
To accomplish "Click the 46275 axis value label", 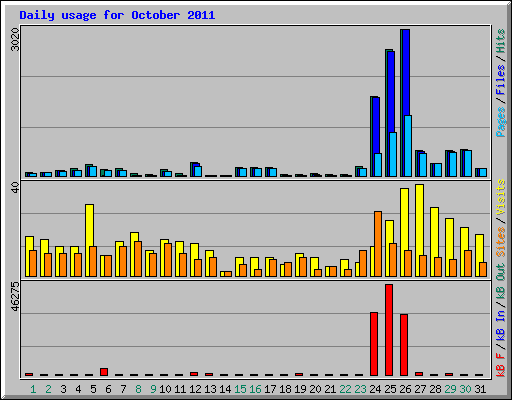I will tap(15, 296).
